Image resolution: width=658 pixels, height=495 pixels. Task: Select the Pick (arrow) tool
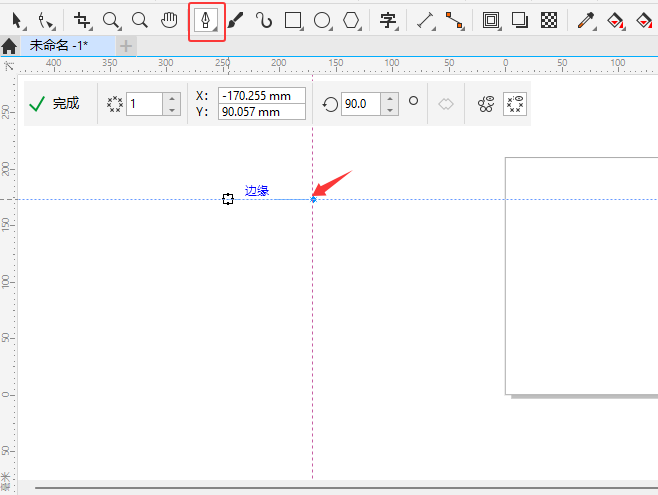[x=17, y=20]
